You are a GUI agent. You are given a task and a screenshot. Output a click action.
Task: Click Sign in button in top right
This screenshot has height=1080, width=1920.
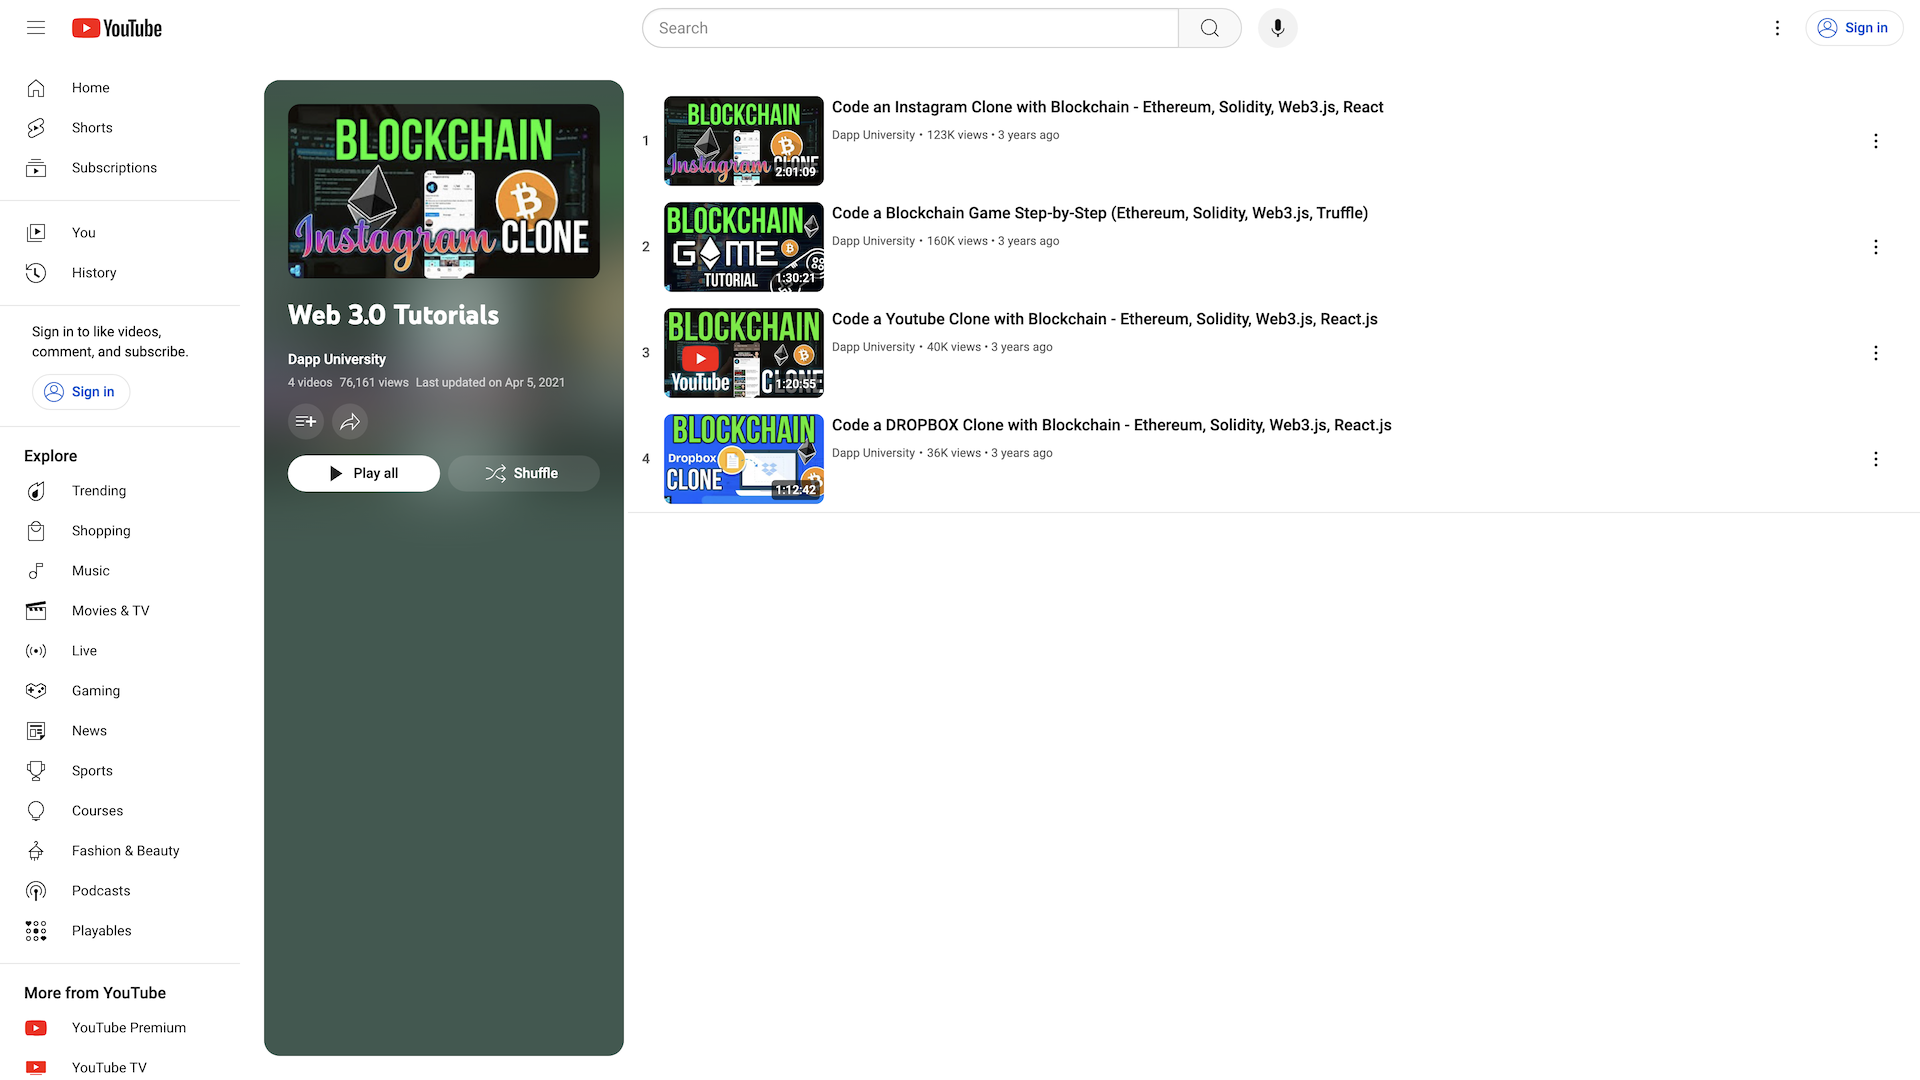[x=1854, y=28]
